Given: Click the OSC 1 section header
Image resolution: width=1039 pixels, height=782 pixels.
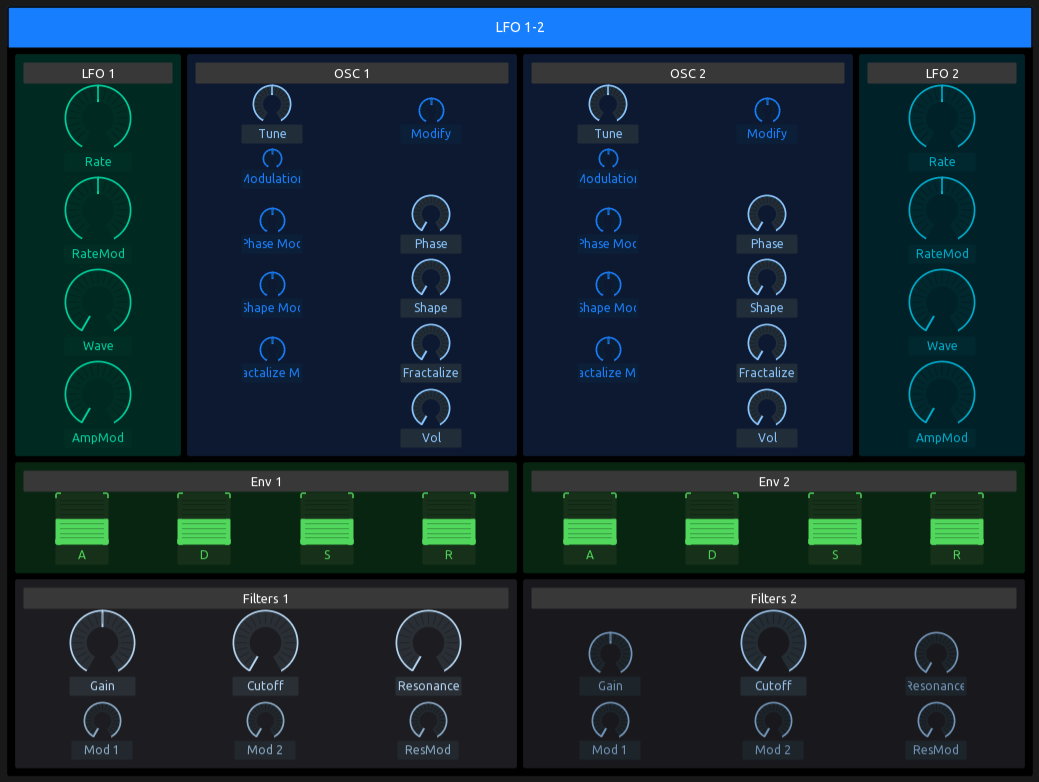Looking at the screenshot, I should point(352,73).
